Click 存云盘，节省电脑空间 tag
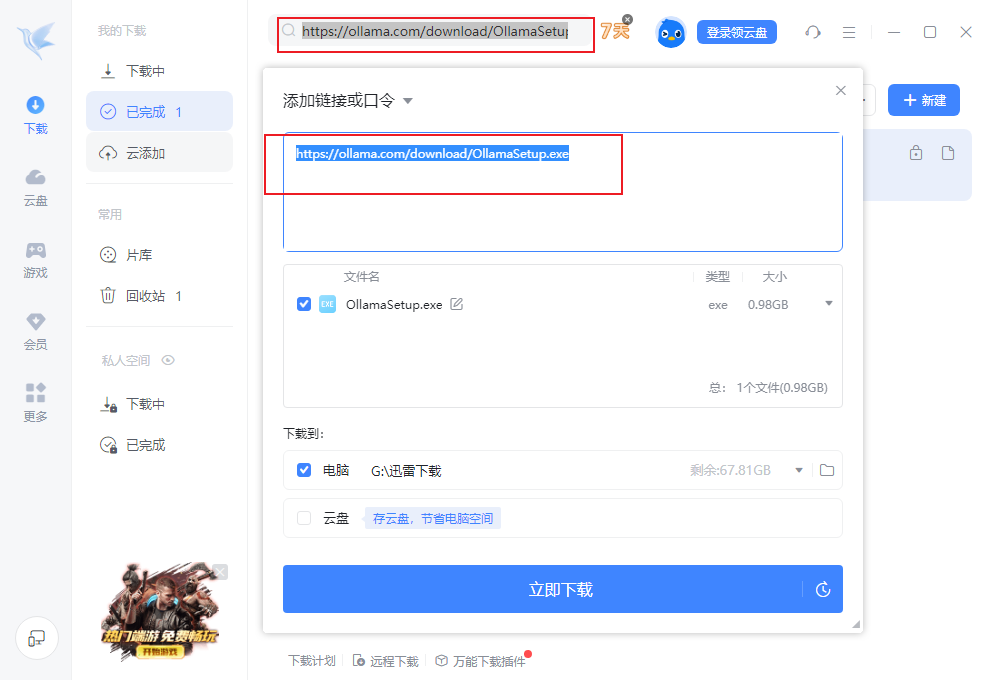 click(432, 518)
